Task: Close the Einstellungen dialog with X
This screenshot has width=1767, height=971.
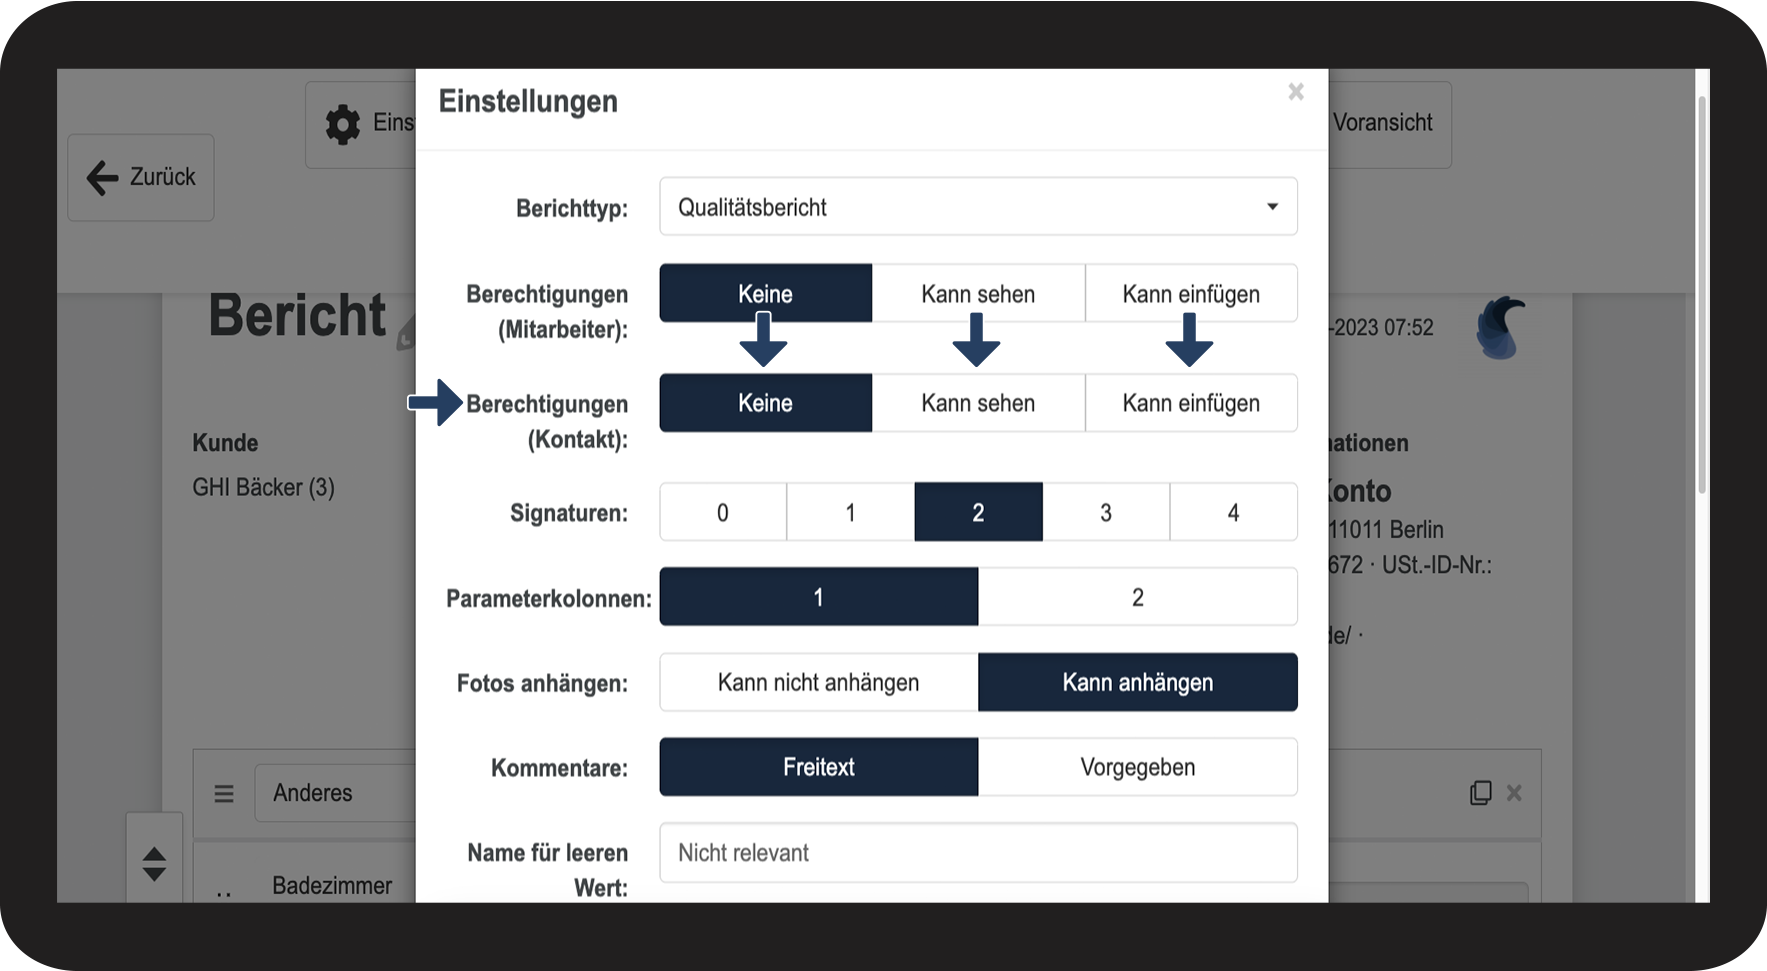Action: 1296,92
